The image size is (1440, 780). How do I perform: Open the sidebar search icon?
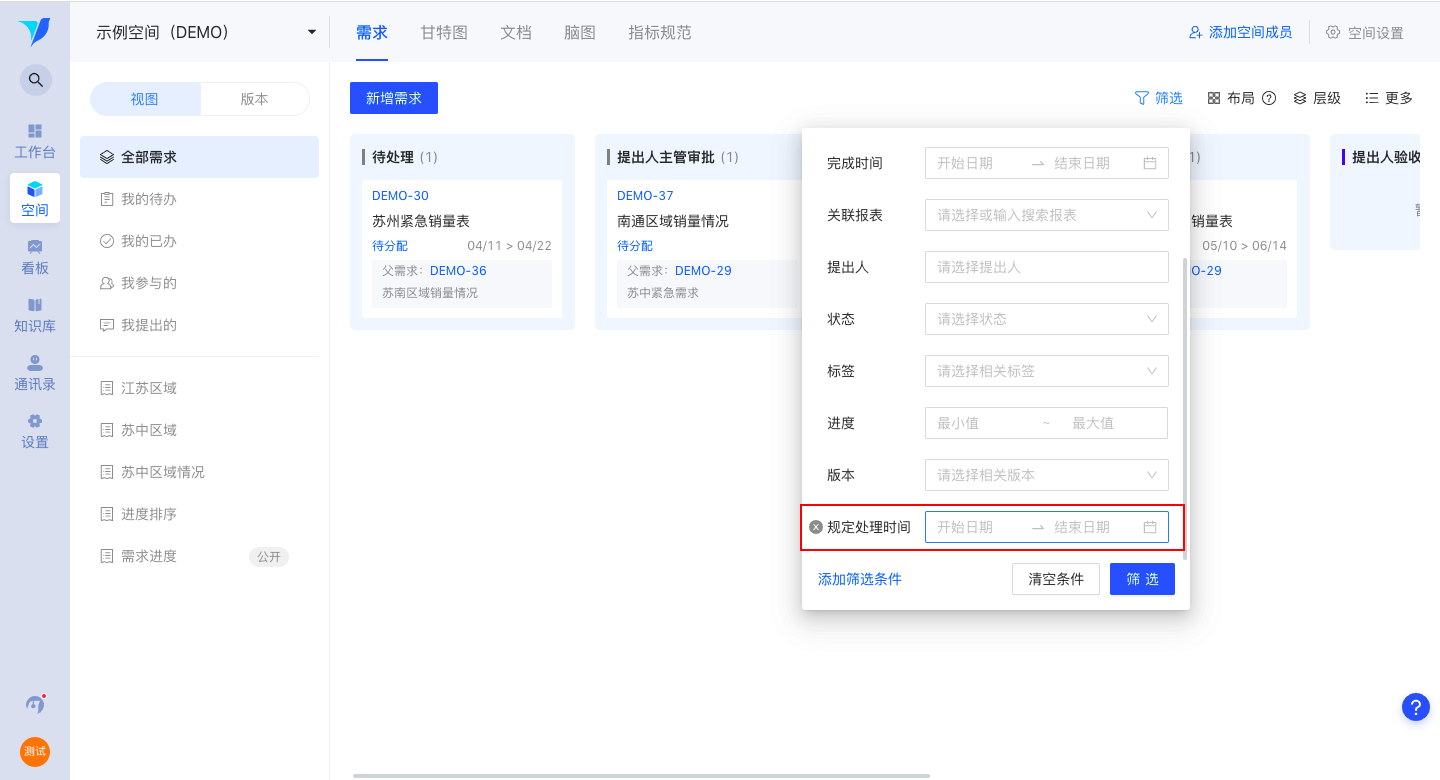pyautogui.click(x=35, y=79)
